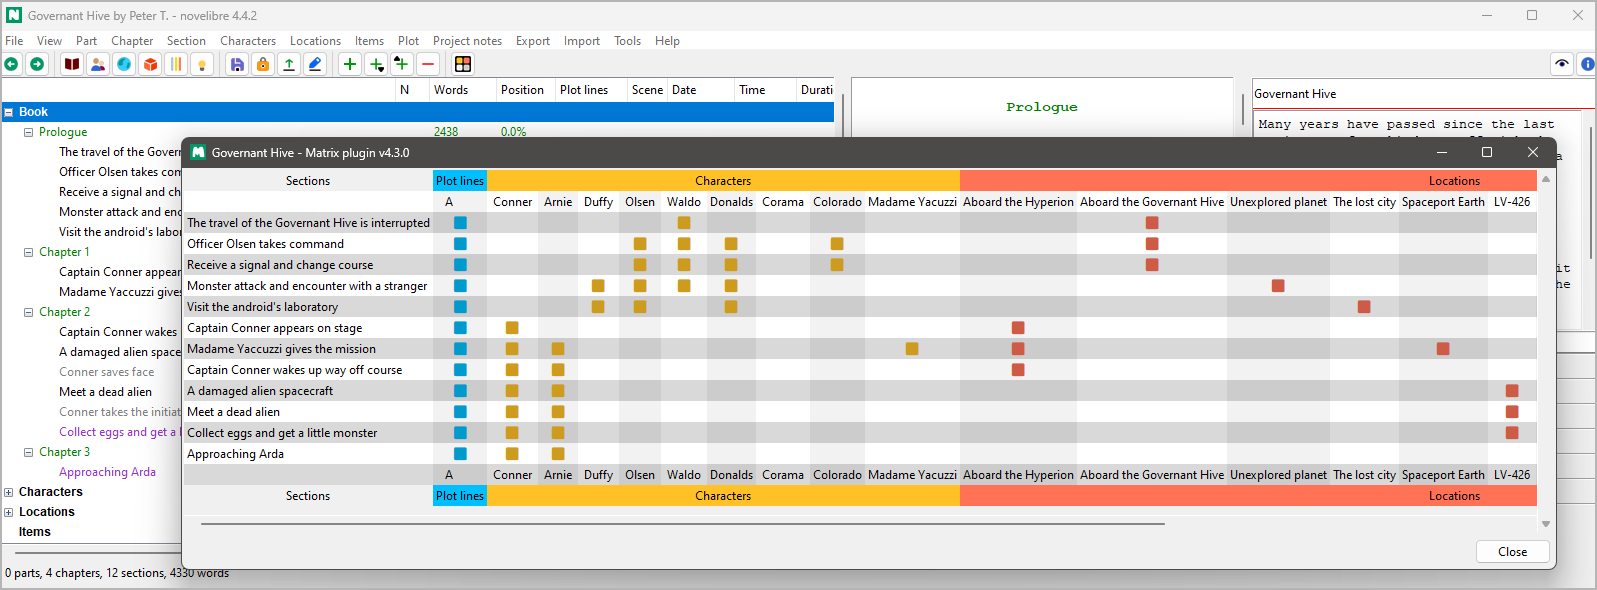Click the 'Plot lines' column header in main window

[x=591, y=90]
